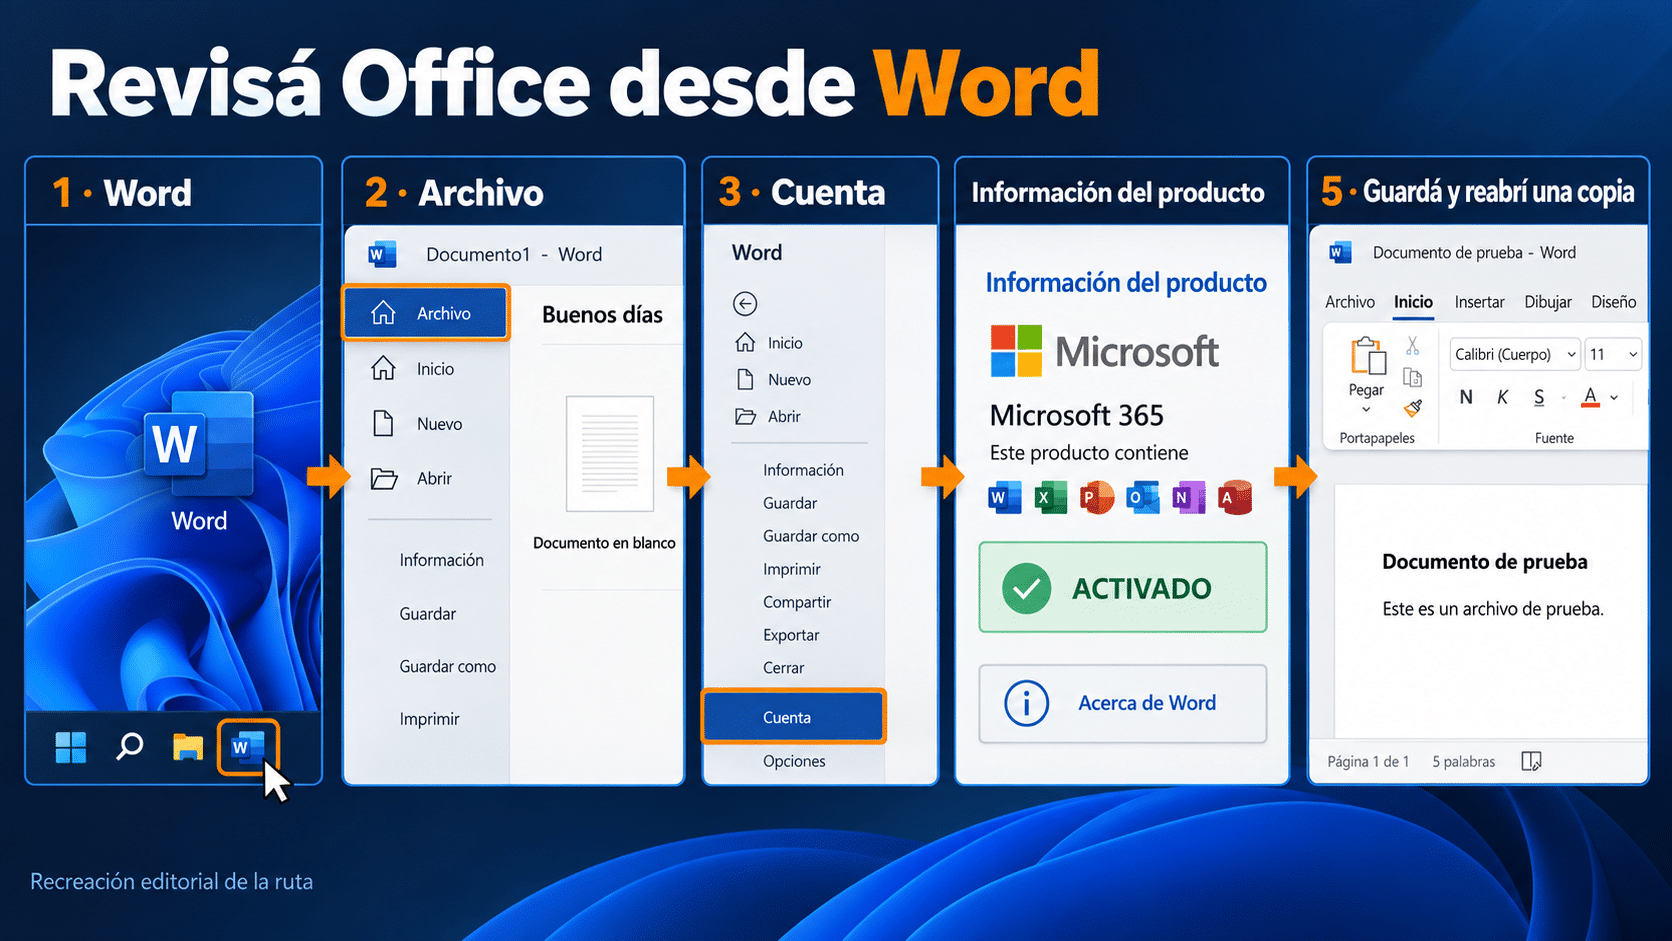Toggle bold with the N button
The image size is (1672, 941).
click(1466, 397)
